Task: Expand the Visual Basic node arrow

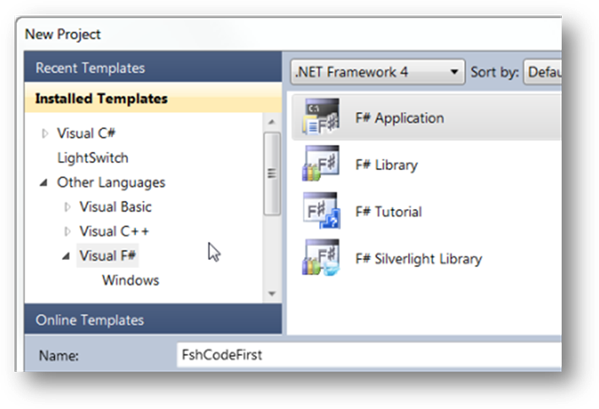Action: coord(67,207)
